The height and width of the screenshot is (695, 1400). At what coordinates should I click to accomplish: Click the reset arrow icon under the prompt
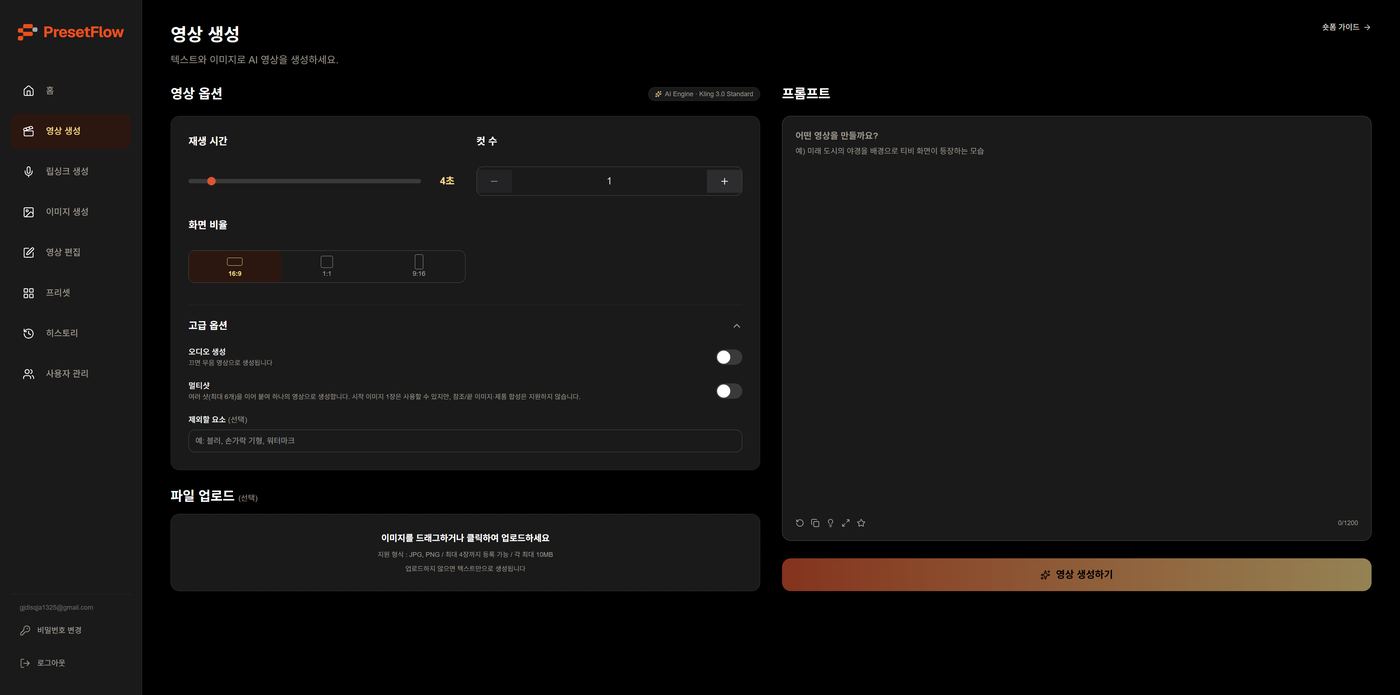click(800, 523)
